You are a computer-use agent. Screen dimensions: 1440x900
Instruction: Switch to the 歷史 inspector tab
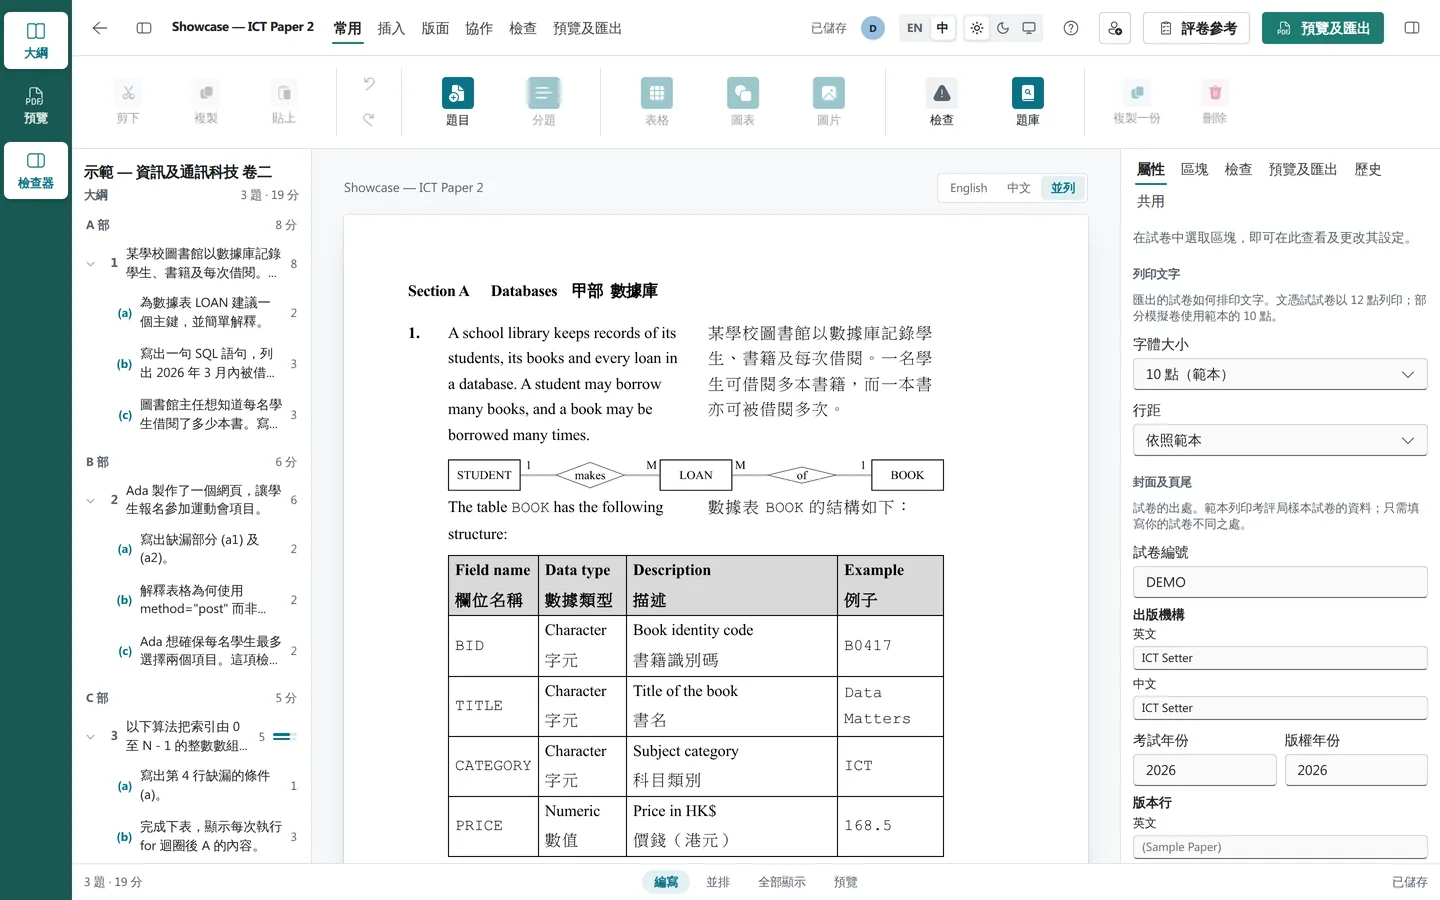[1367, 170]
